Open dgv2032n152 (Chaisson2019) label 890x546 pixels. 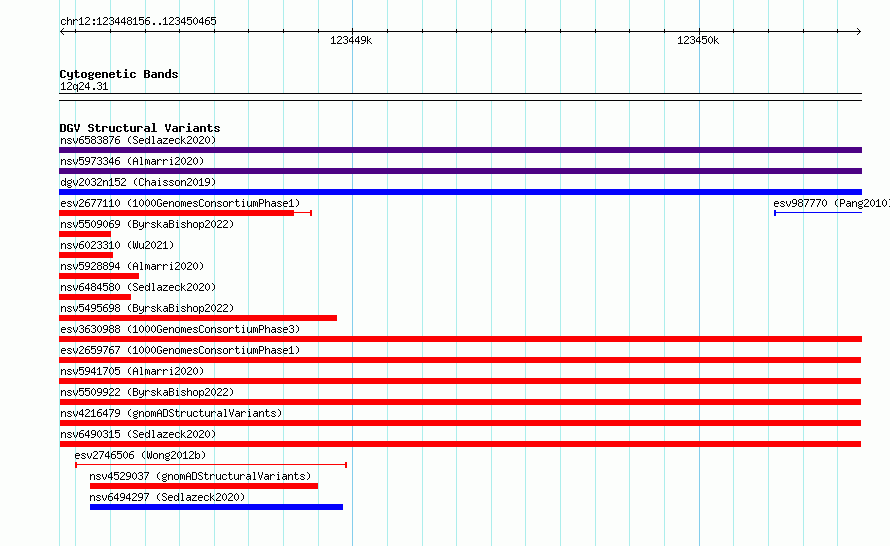pos(138,182)
